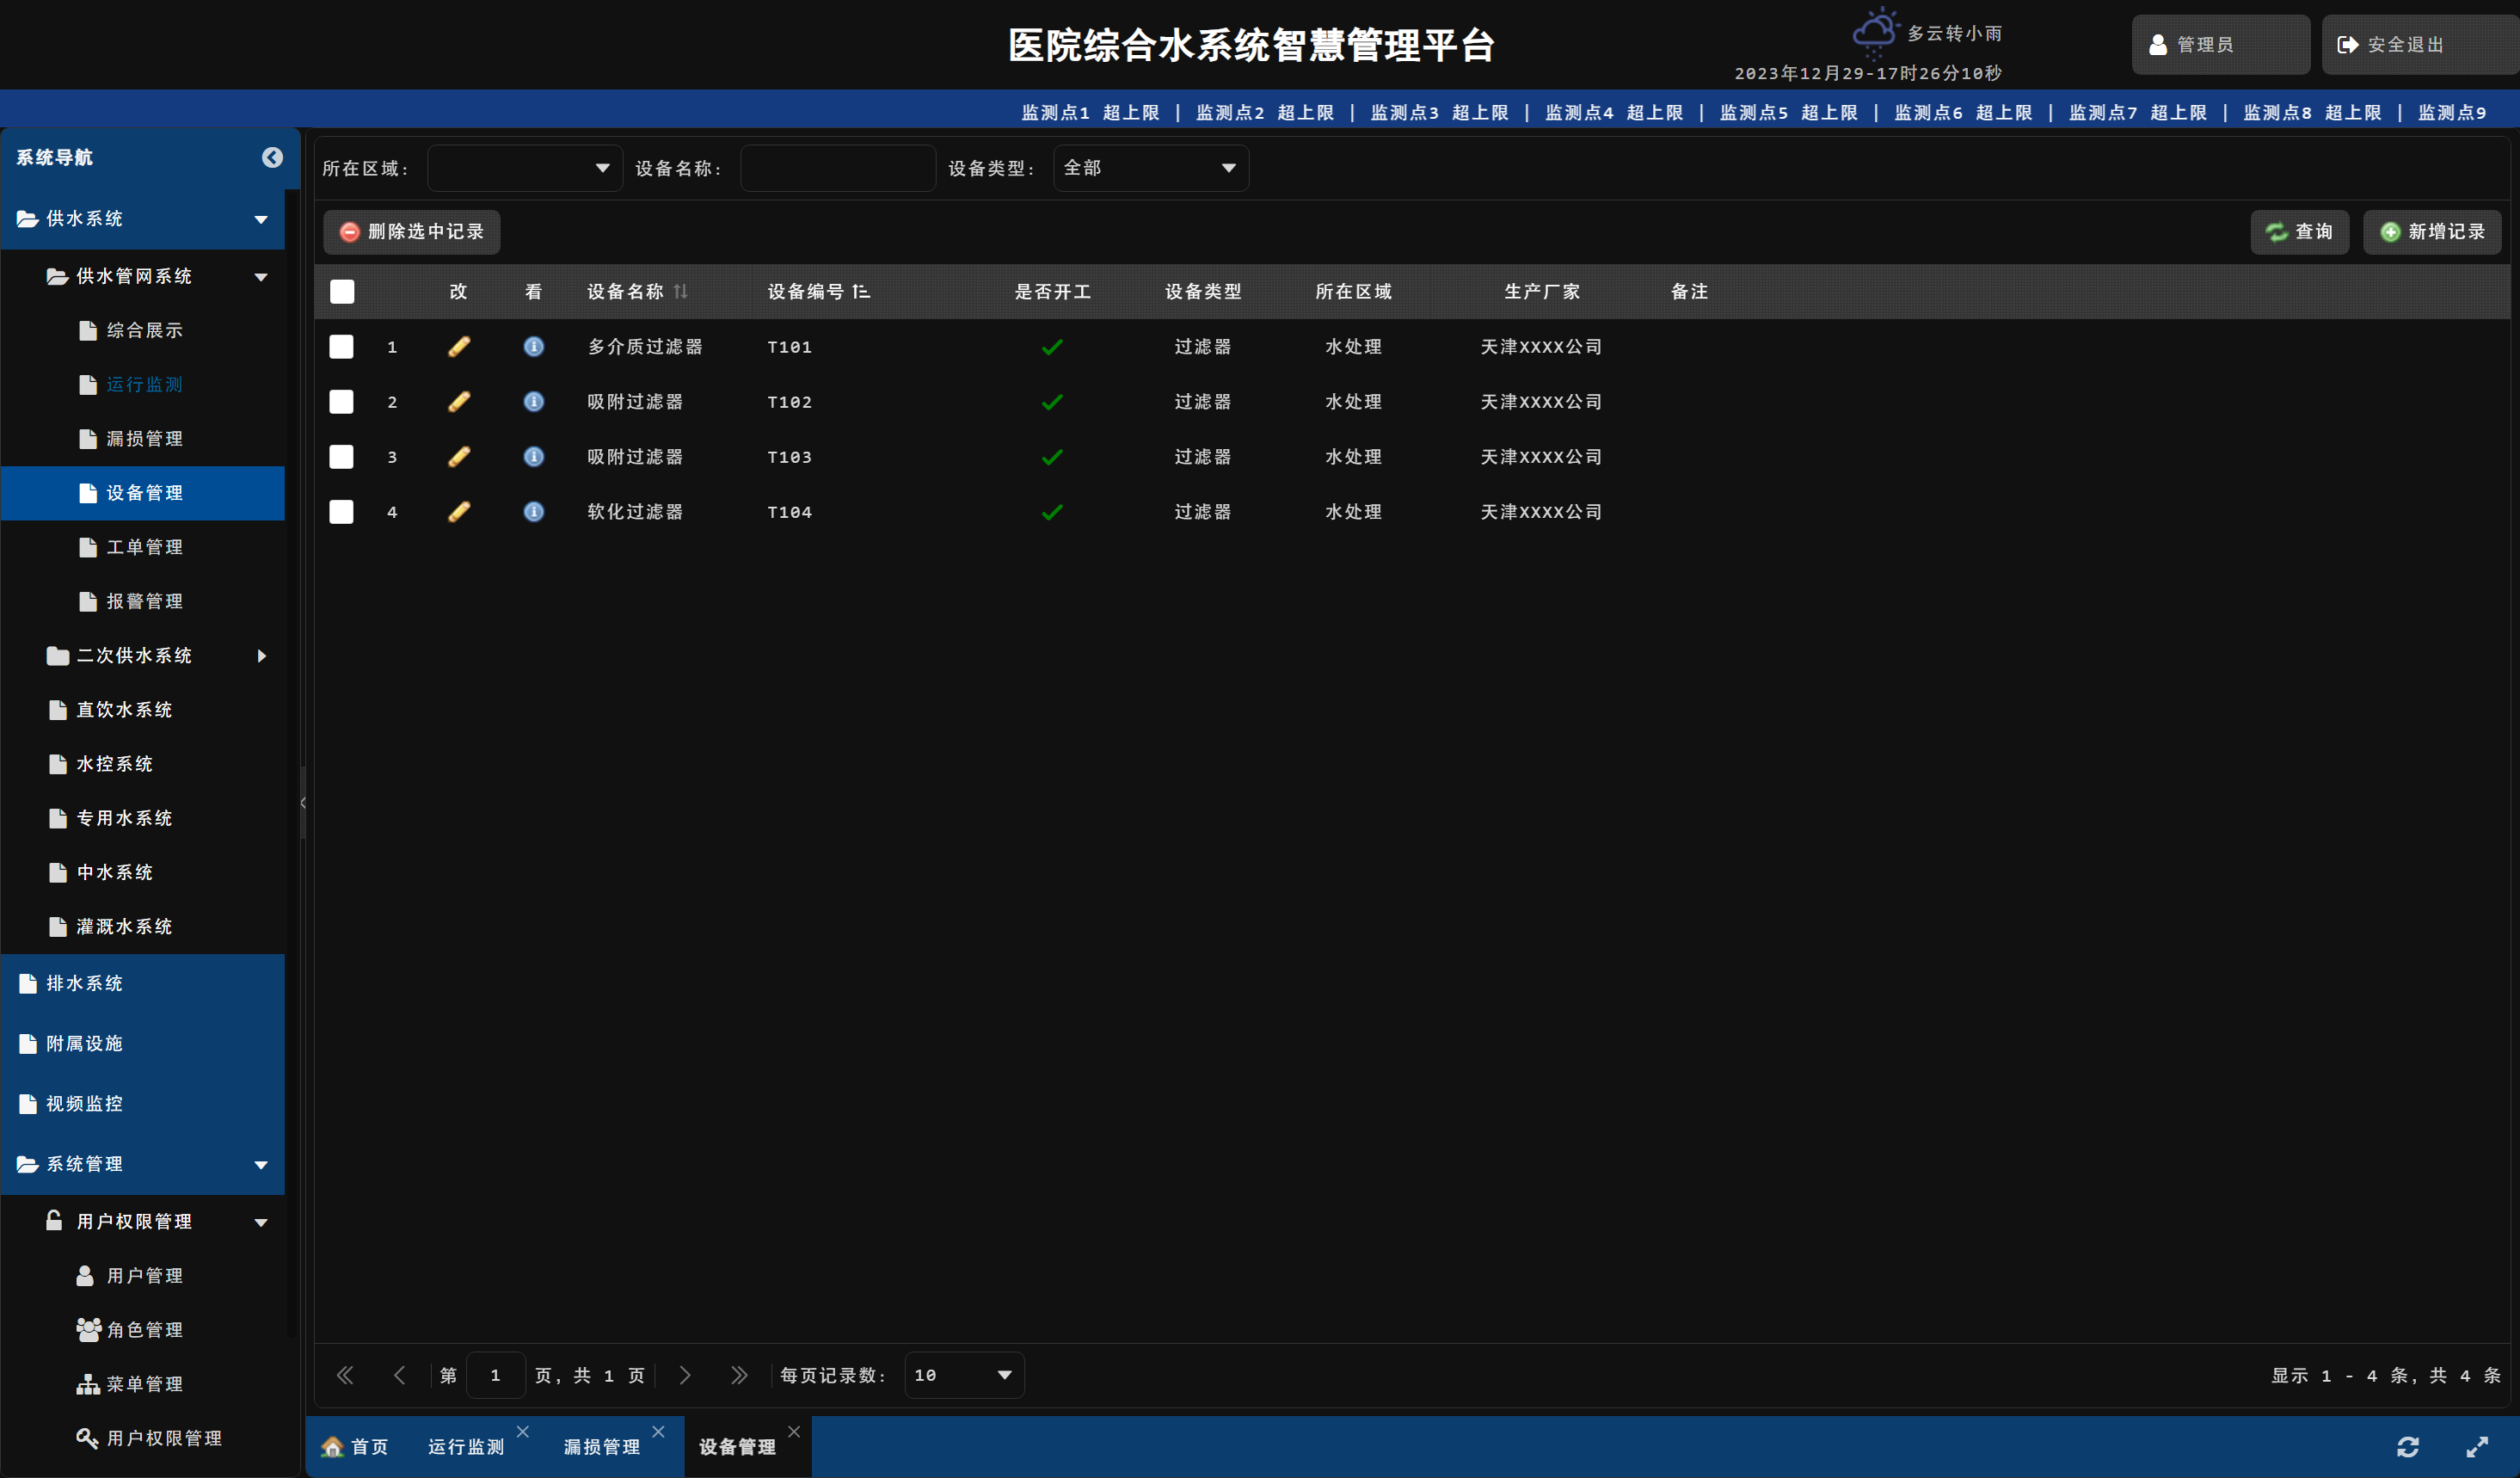Collapse the 系统导航 sidebar with arrow icon
The height and width of the screenshot is (1478, 2520).
click(272, 157)
